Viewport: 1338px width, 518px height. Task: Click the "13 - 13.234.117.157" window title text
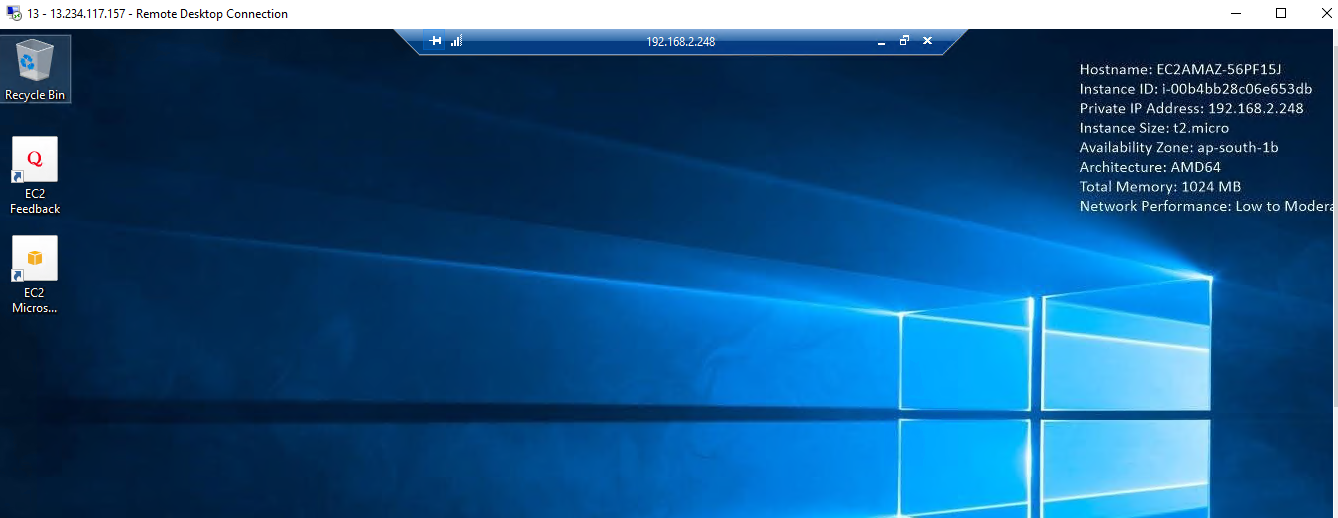pos(75,14)
